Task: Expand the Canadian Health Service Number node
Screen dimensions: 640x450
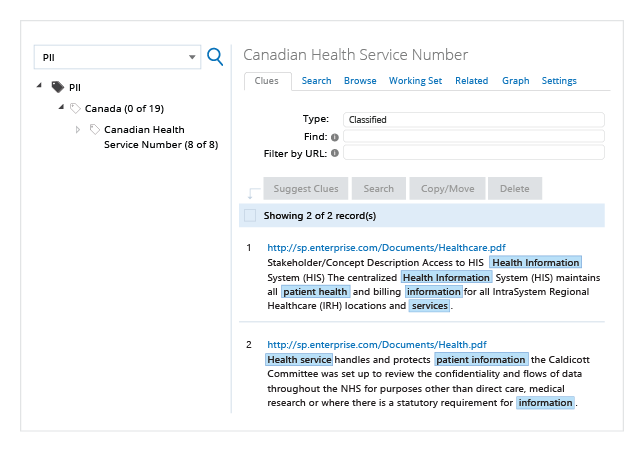Action: point(78,130)
